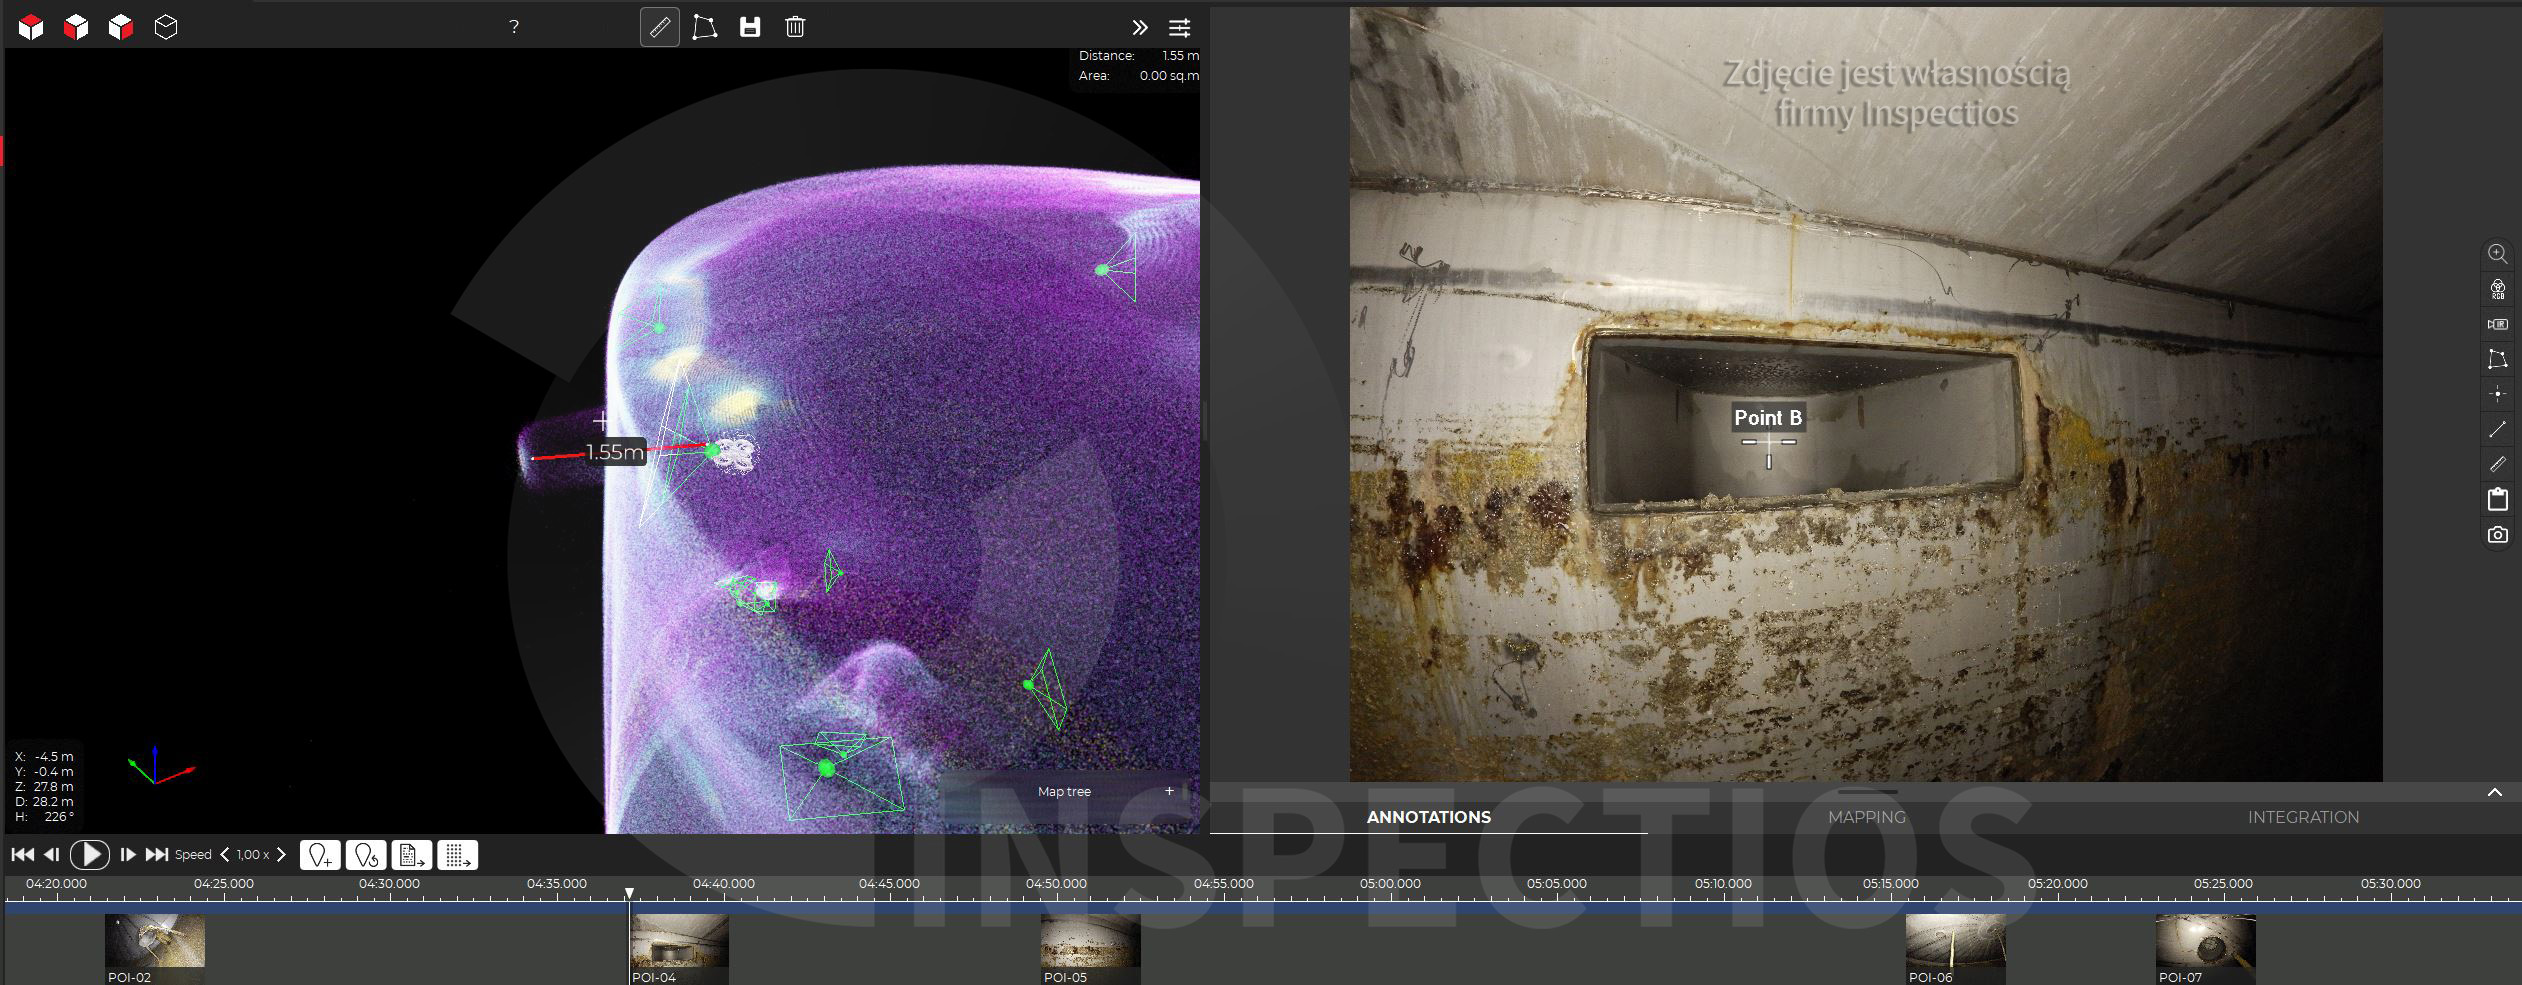Expand the panel with double chevron
This screenshot has width=2522, height=985.
pos(1139,27)
